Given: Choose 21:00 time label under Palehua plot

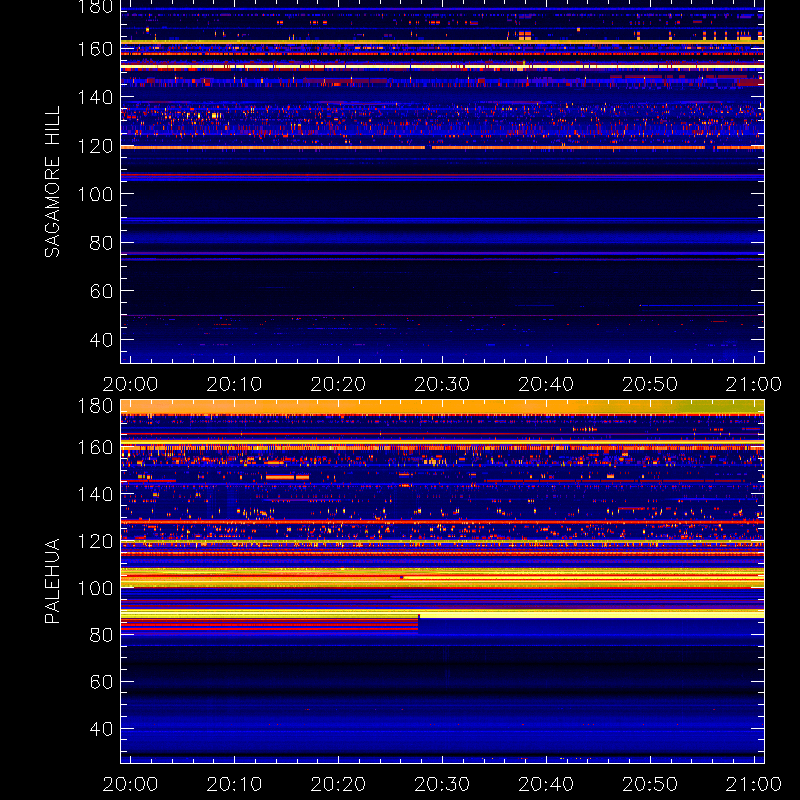Looking at the screenshot, I should 754,784.
